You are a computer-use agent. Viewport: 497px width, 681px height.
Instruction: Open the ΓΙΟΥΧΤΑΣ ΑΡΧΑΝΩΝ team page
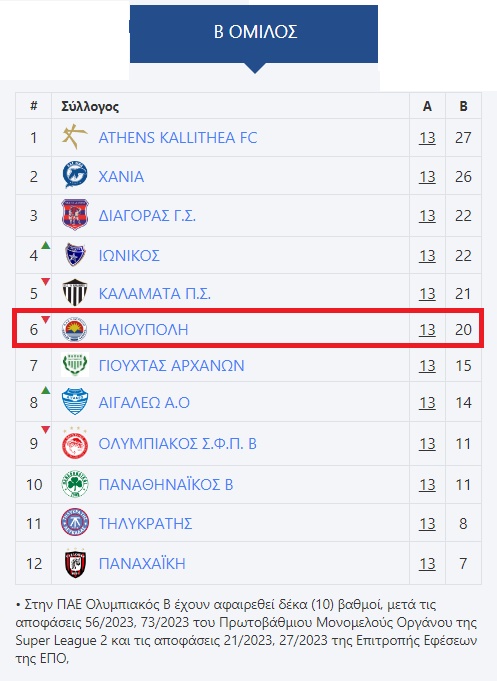171,366
